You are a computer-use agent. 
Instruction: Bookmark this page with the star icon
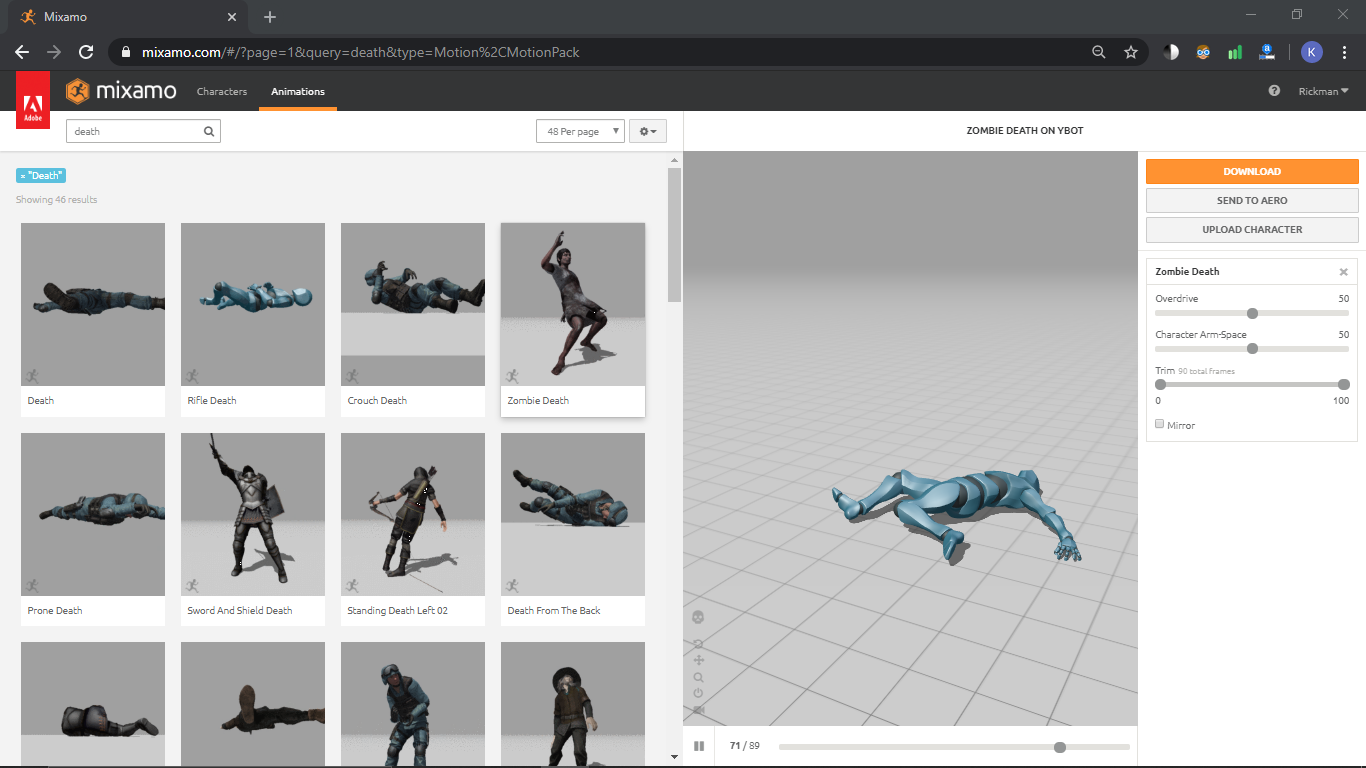point(1131,52)
